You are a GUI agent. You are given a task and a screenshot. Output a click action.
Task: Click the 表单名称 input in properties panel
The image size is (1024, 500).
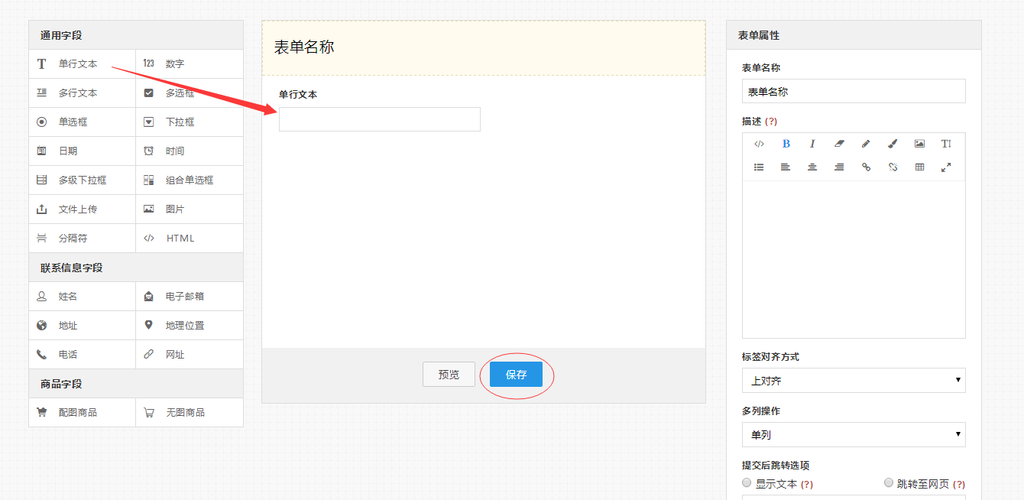click(x=854, y=91)
